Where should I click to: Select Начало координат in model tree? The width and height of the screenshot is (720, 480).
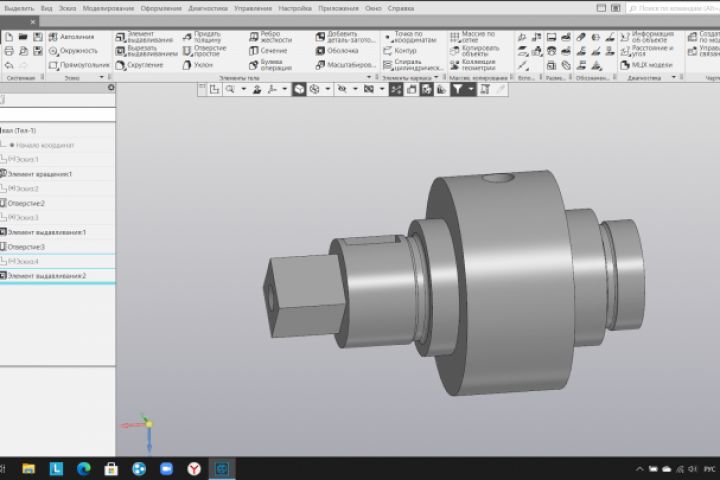pyautogui.click(x=45, y=145)
